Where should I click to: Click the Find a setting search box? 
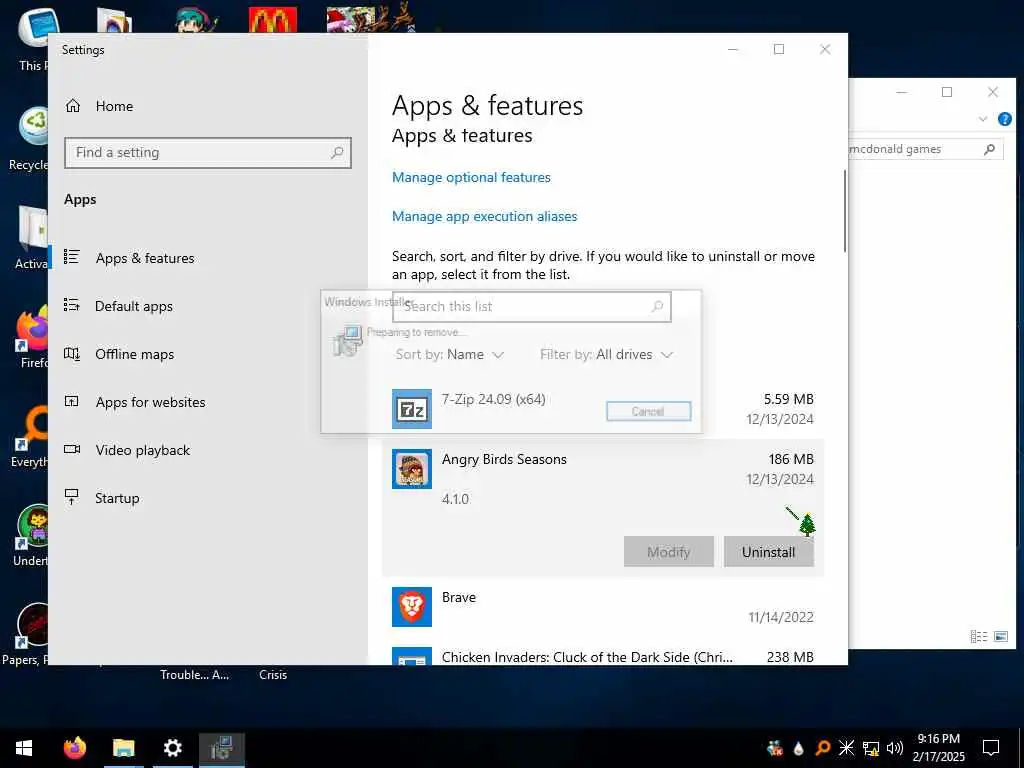(208, 153)
